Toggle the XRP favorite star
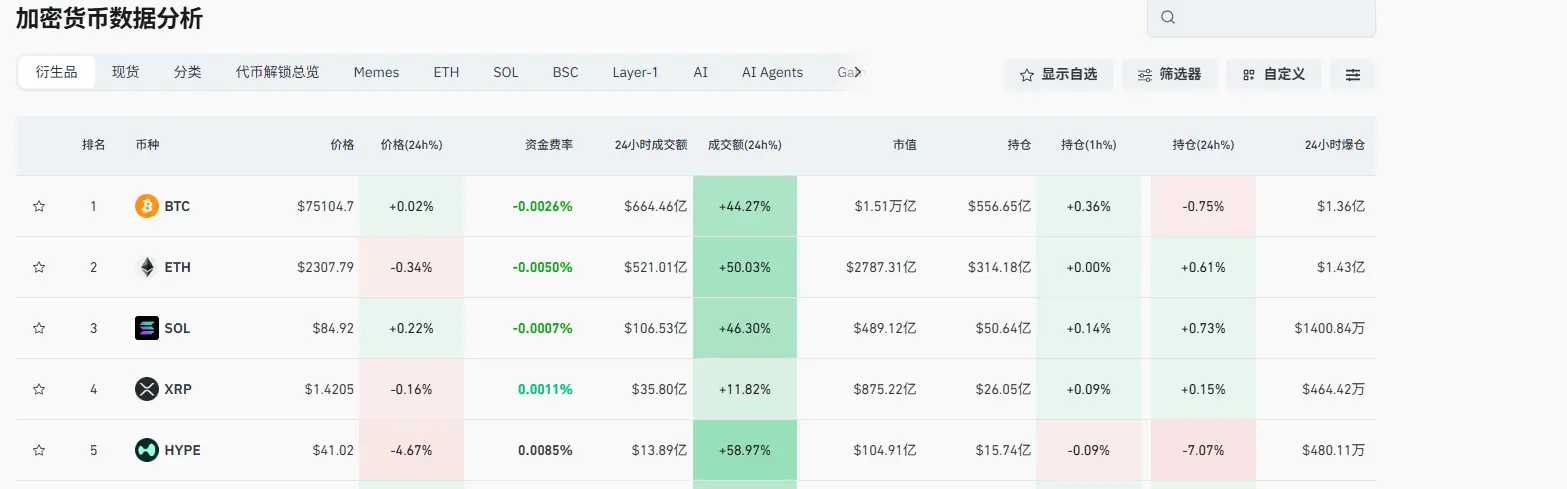The image size is (1567, 489). 39,390
